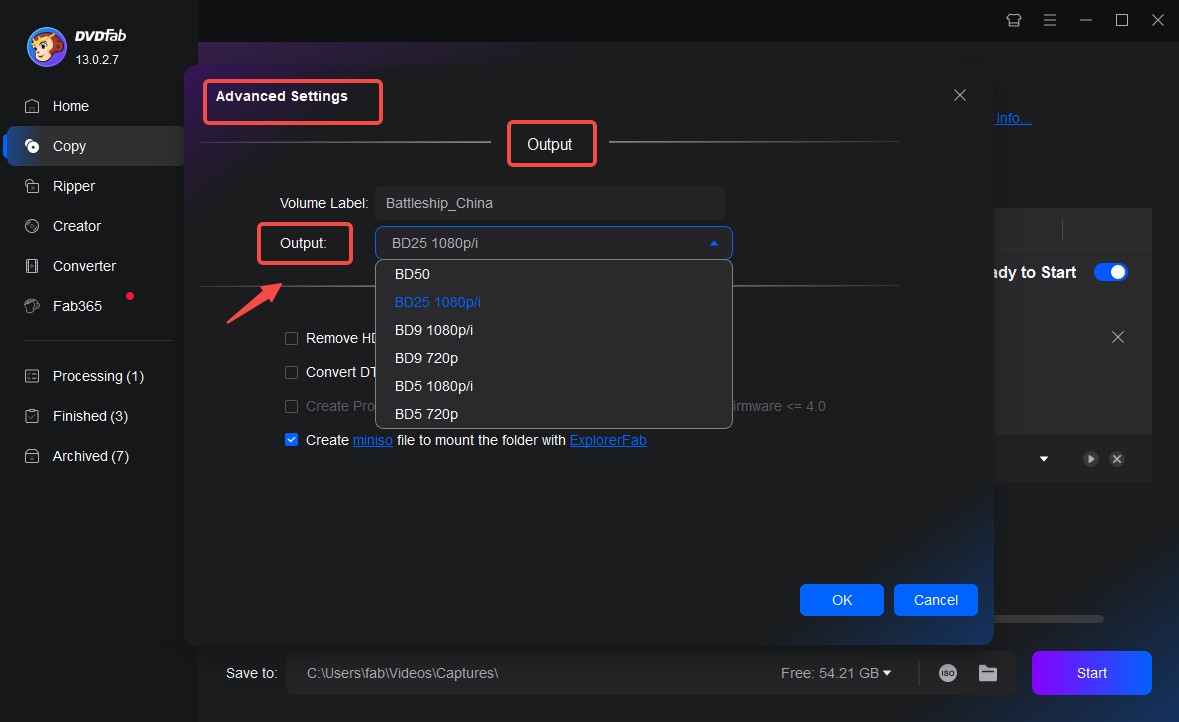1179x722 pixels.
Task: Select the ISO output icon near Save to
Action: pyautogui.click(x=947, y=673)
